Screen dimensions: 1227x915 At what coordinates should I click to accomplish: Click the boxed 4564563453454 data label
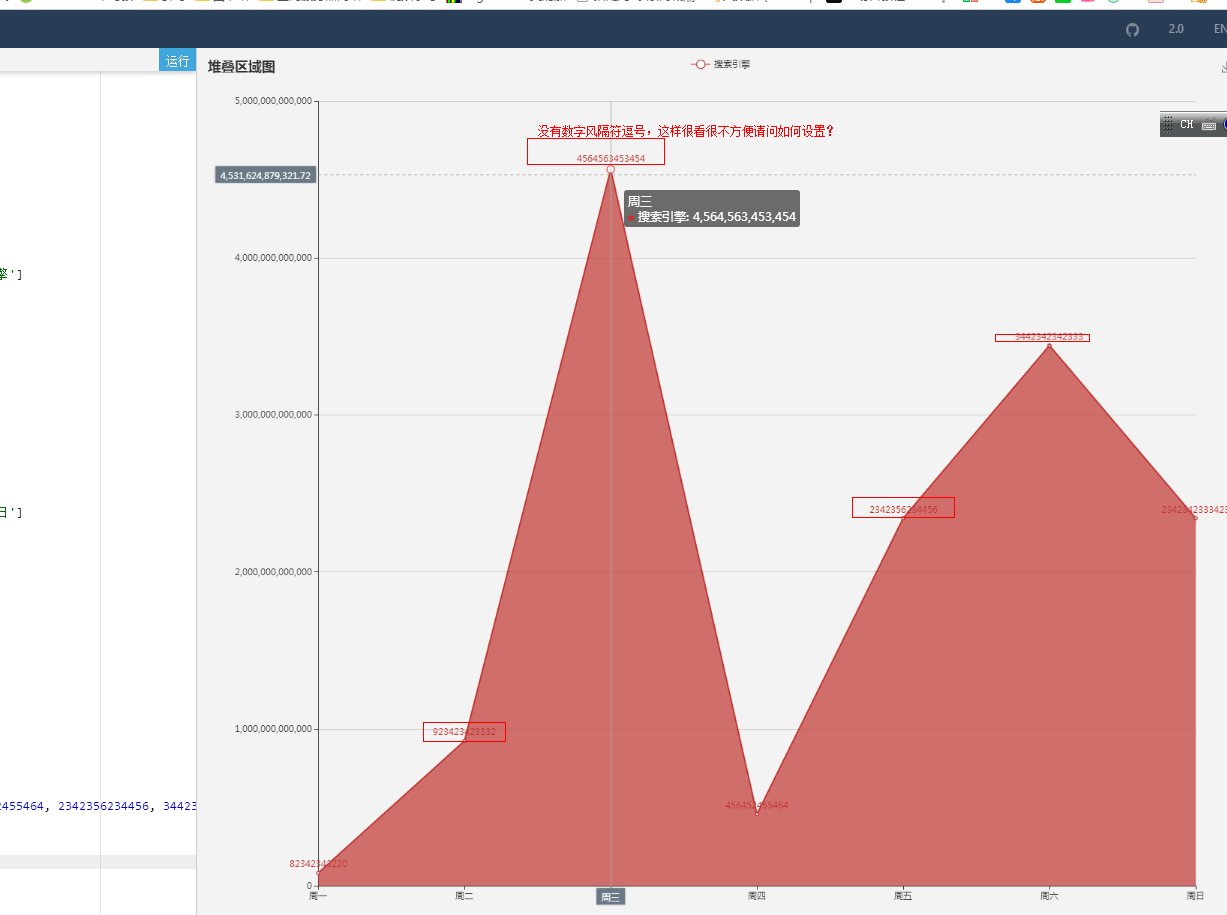coord(595,152)
